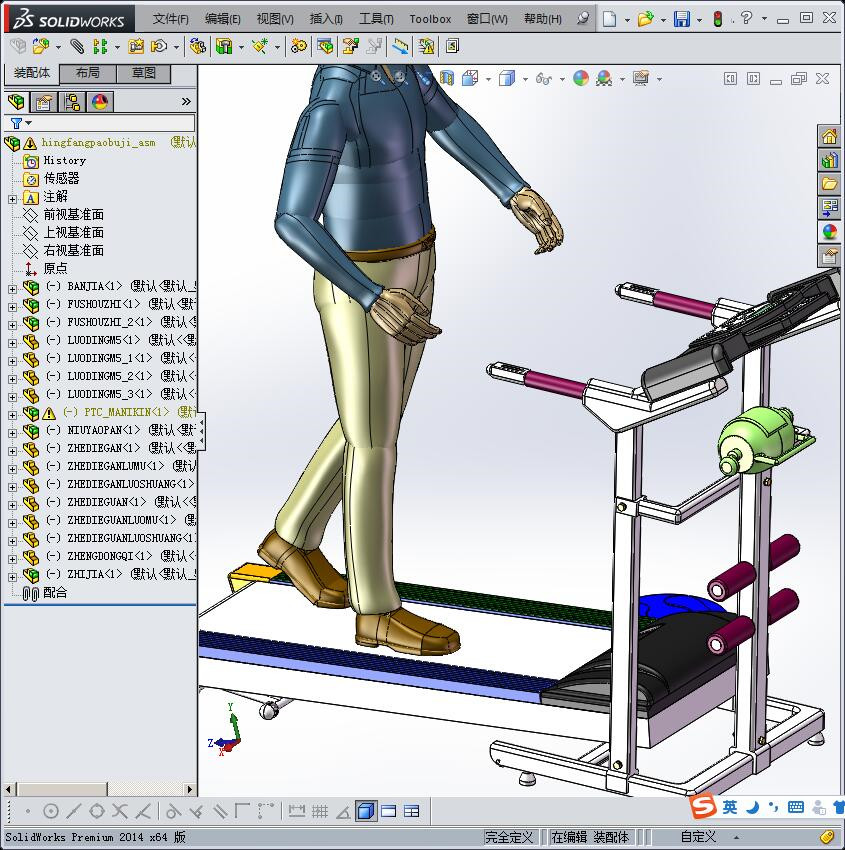Open the View Settings monitor dropdown arrow
Image resolution: width=845 pixels, height=850 pixels.
[659, 80]
